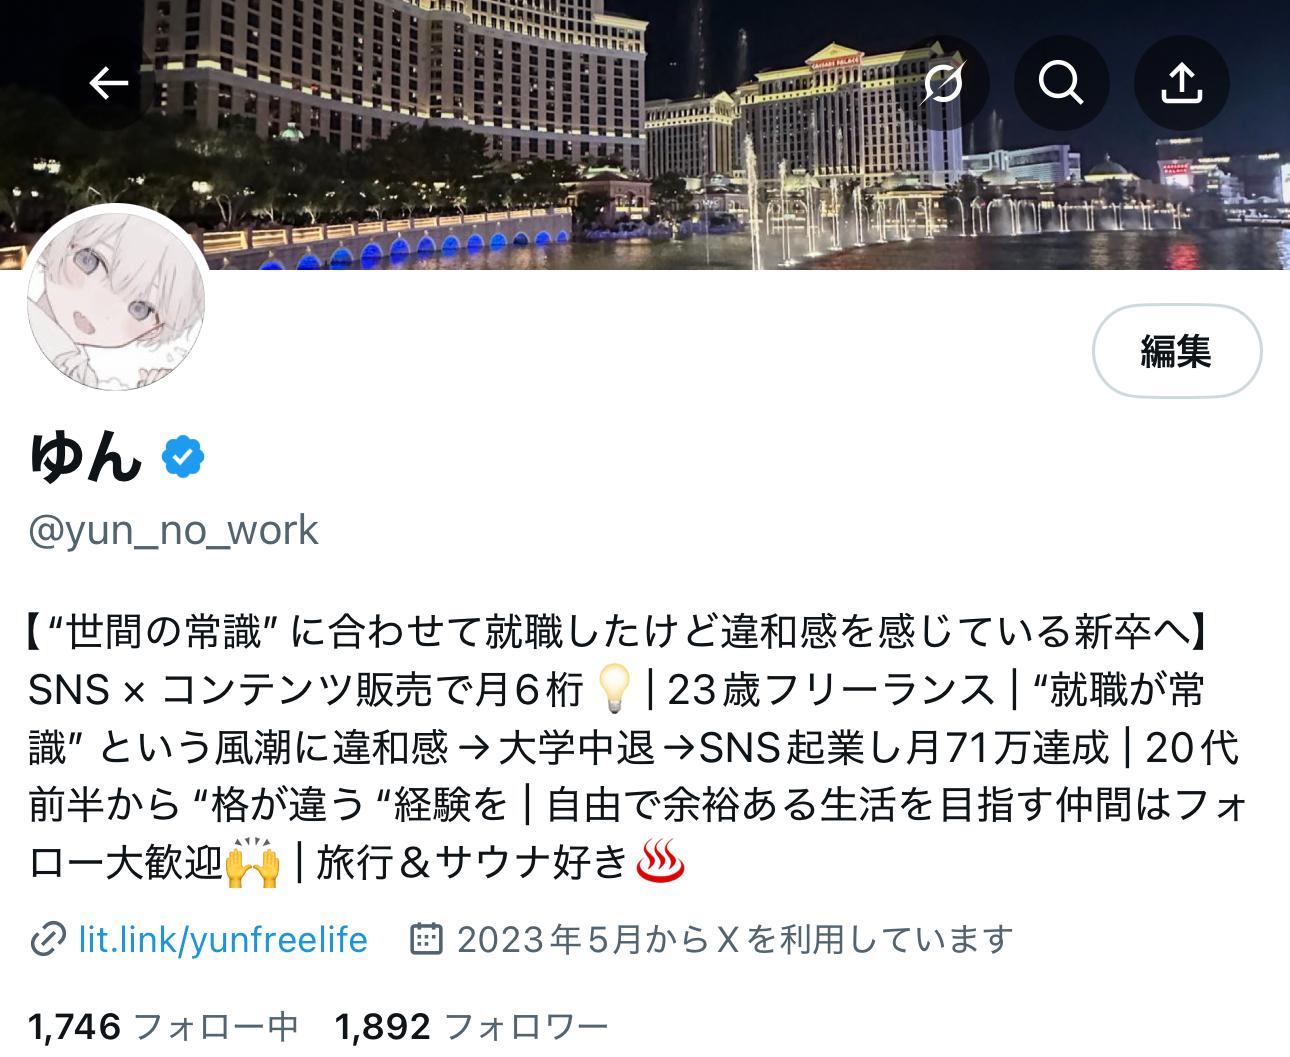The image size is (1290, 1057).
Task: Click the 編集 edit profile button
Action: (1176, 351)
